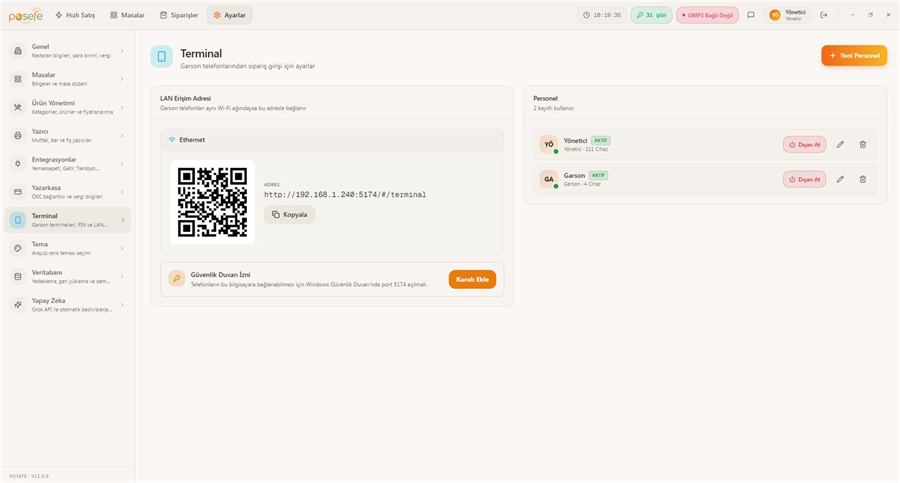Viewport: 900px width, 483px height.
Task: Expand the Ürün Yönetimi row chevron
Action: coord(122,107)
